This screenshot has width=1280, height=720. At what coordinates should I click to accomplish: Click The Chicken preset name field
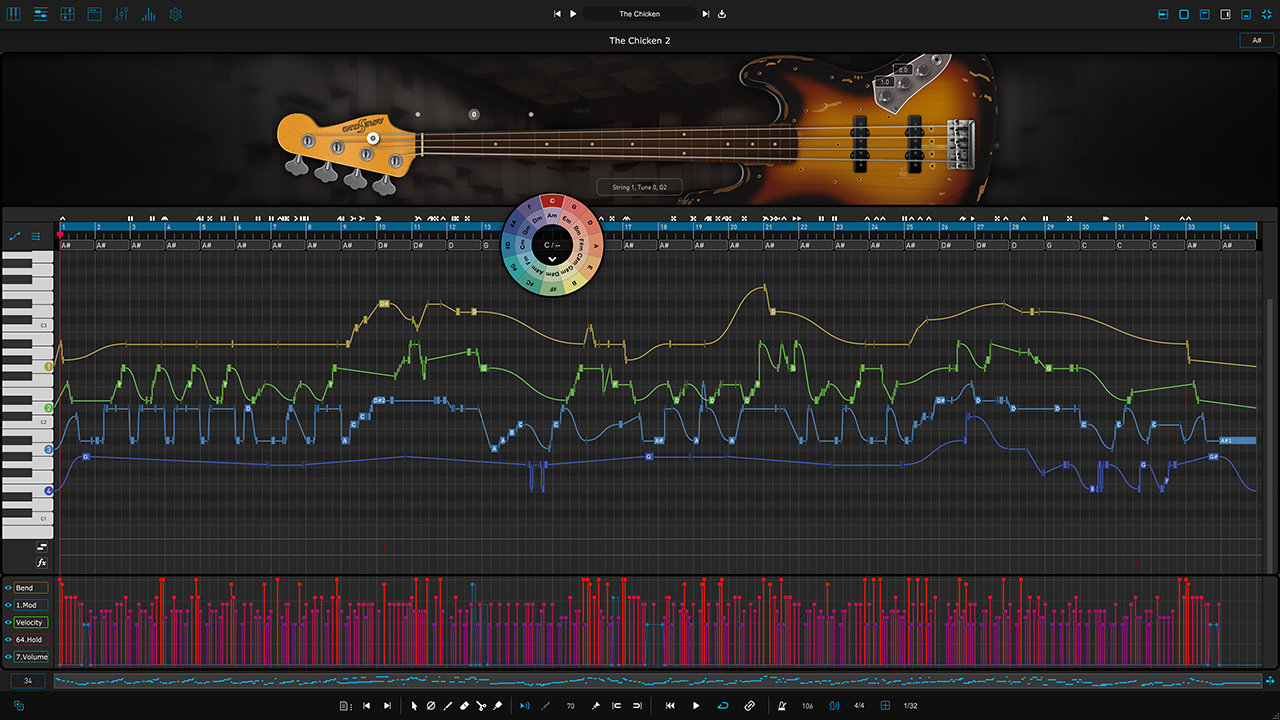[x=640, y=14]
